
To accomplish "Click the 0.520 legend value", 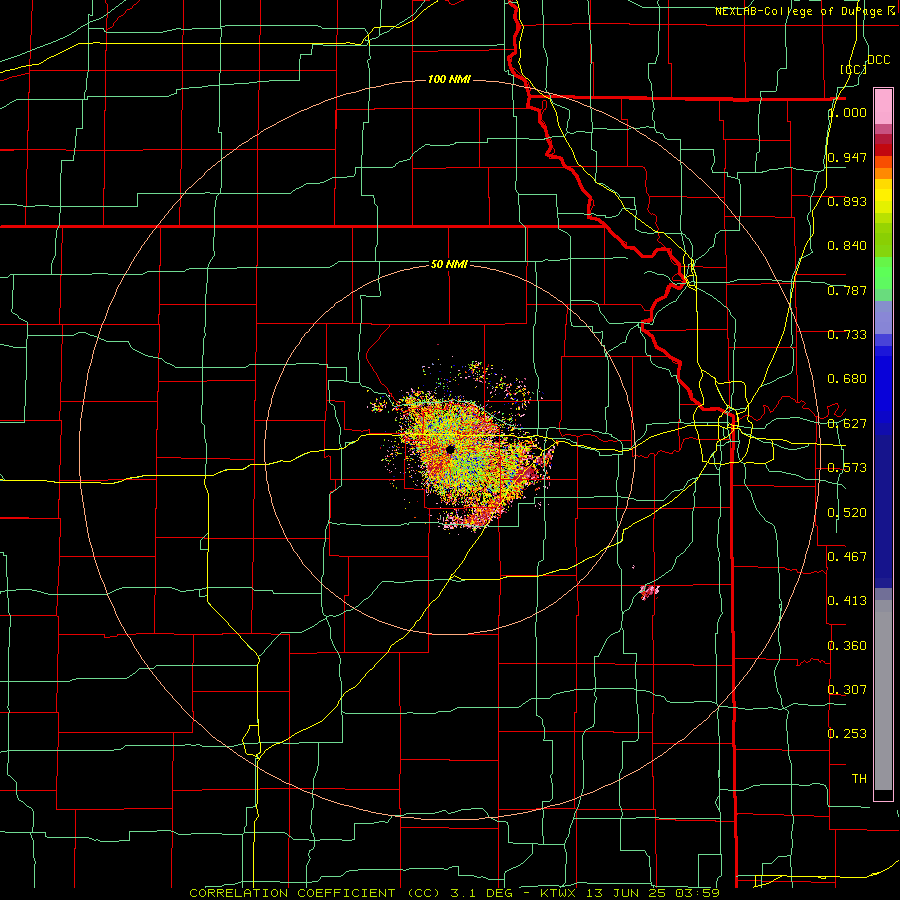I will click(x=847, y=513).
